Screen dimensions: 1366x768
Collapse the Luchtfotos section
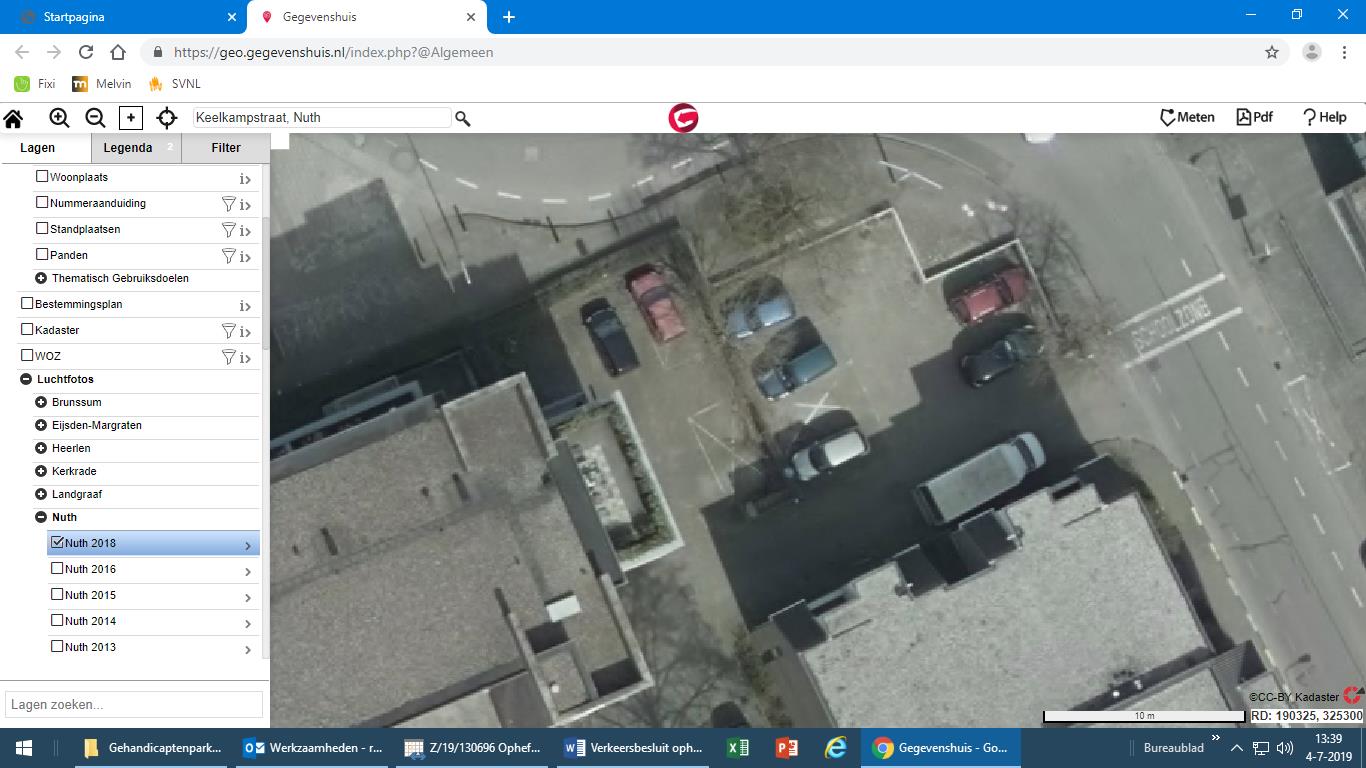pos(26,379)
